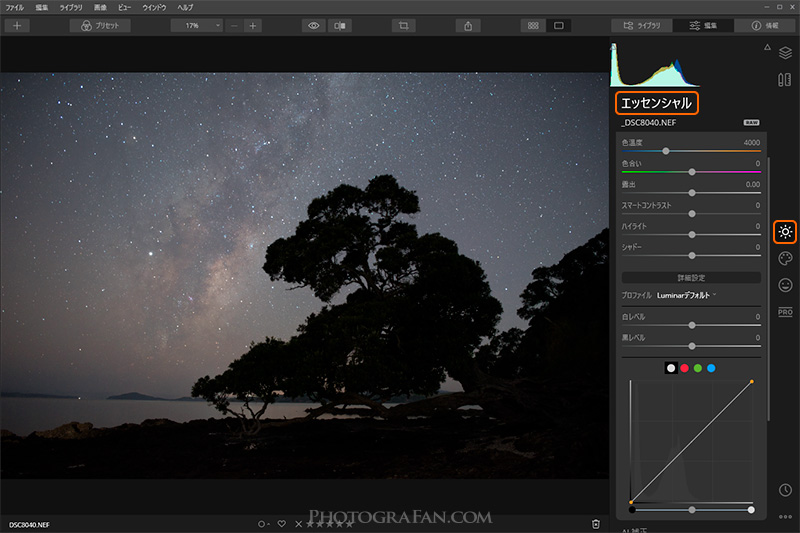
Task: Switch to single image view
Action: pyautogui.click(x=559, y=26)
